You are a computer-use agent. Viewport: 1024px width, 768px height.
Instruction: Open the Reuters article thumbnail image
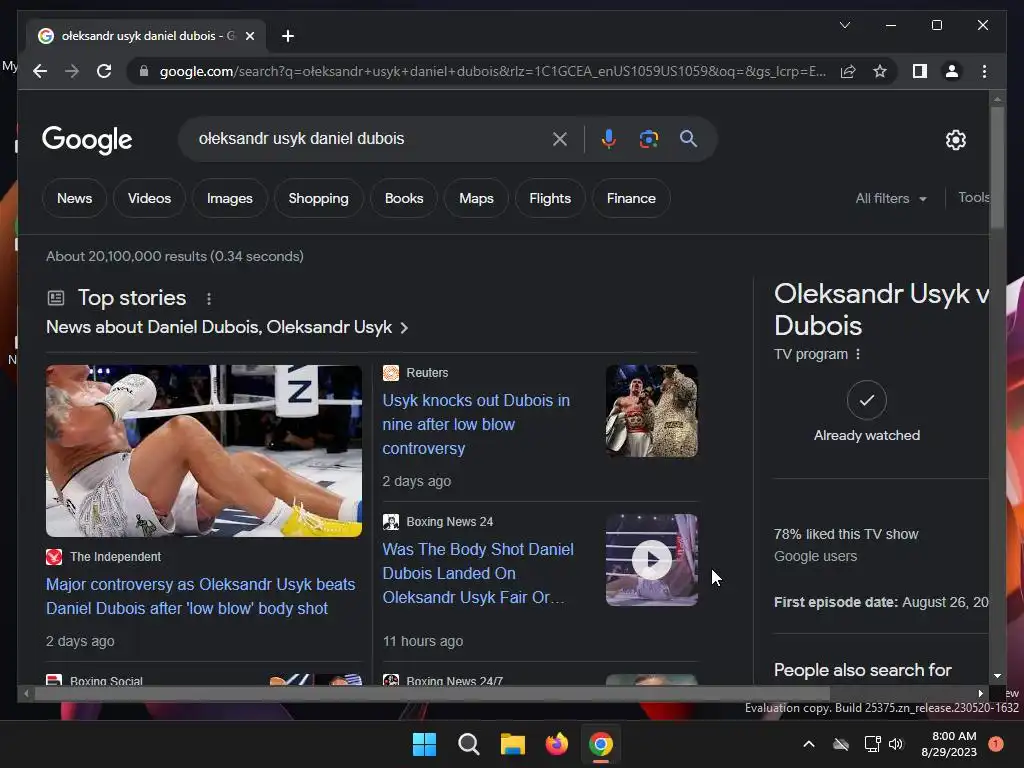coord(652,411)
